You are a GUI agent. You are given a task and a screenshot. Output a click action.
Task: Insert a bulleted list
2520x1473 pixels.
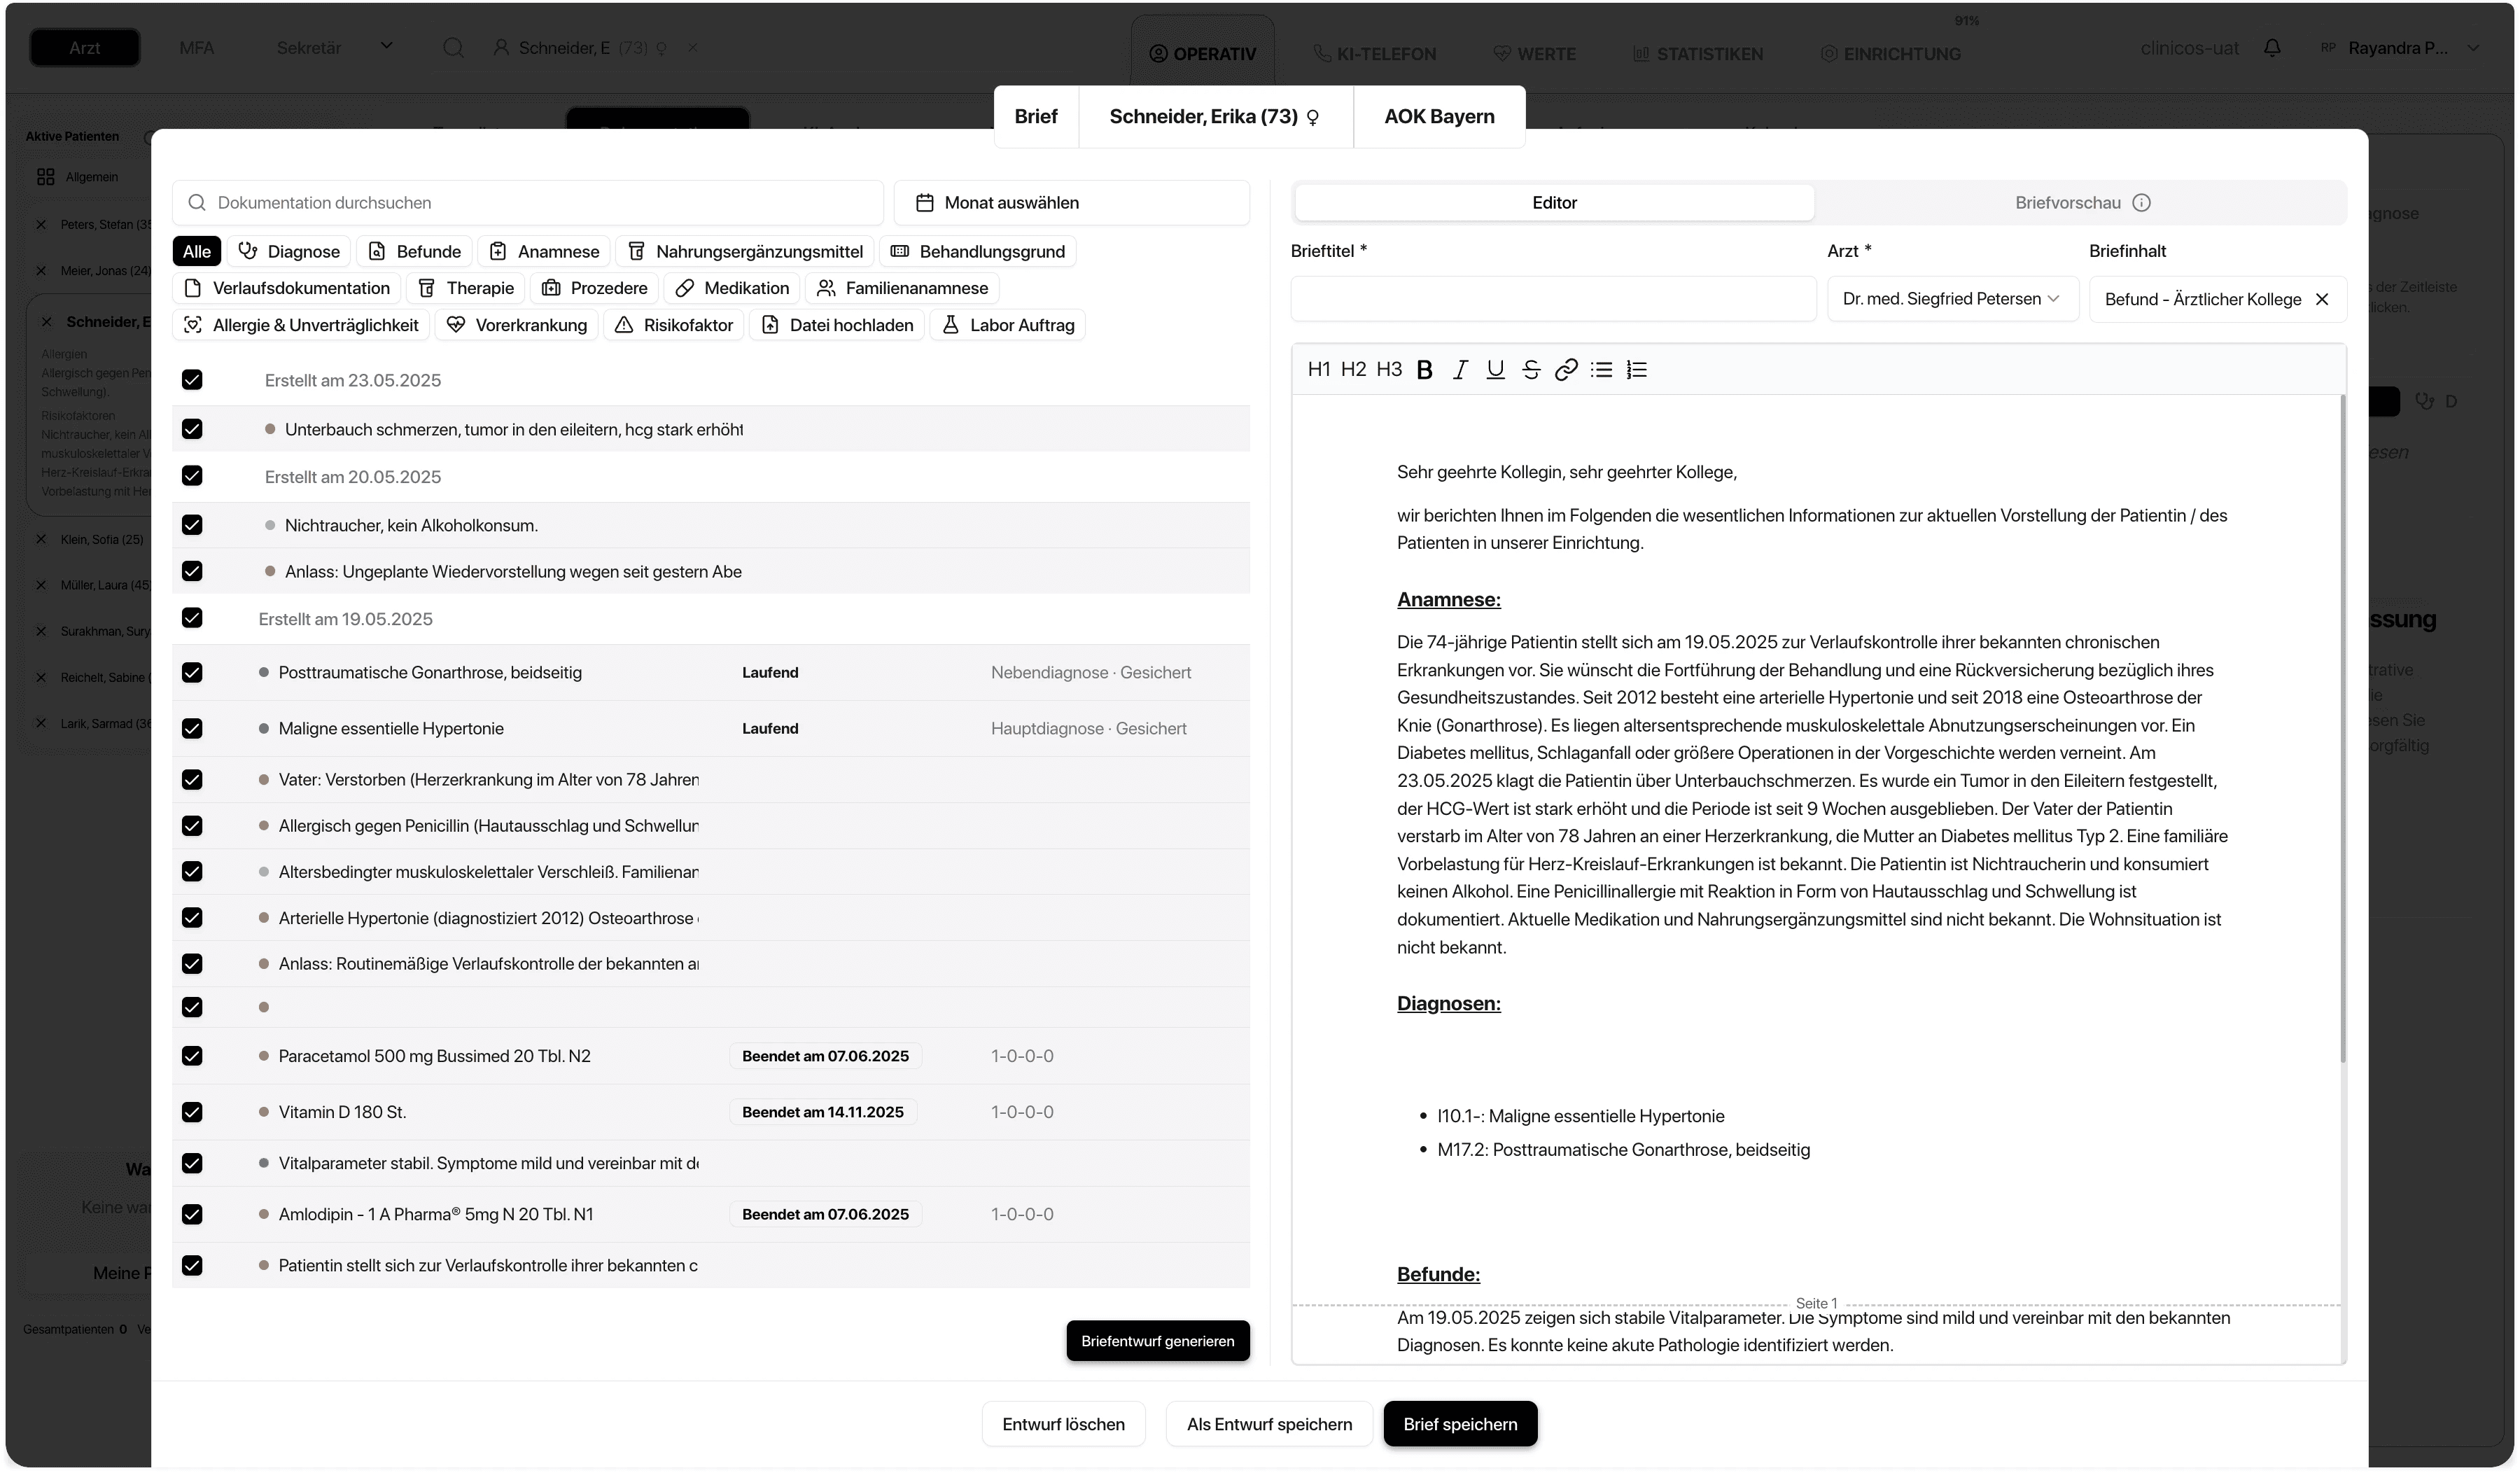1601,370
